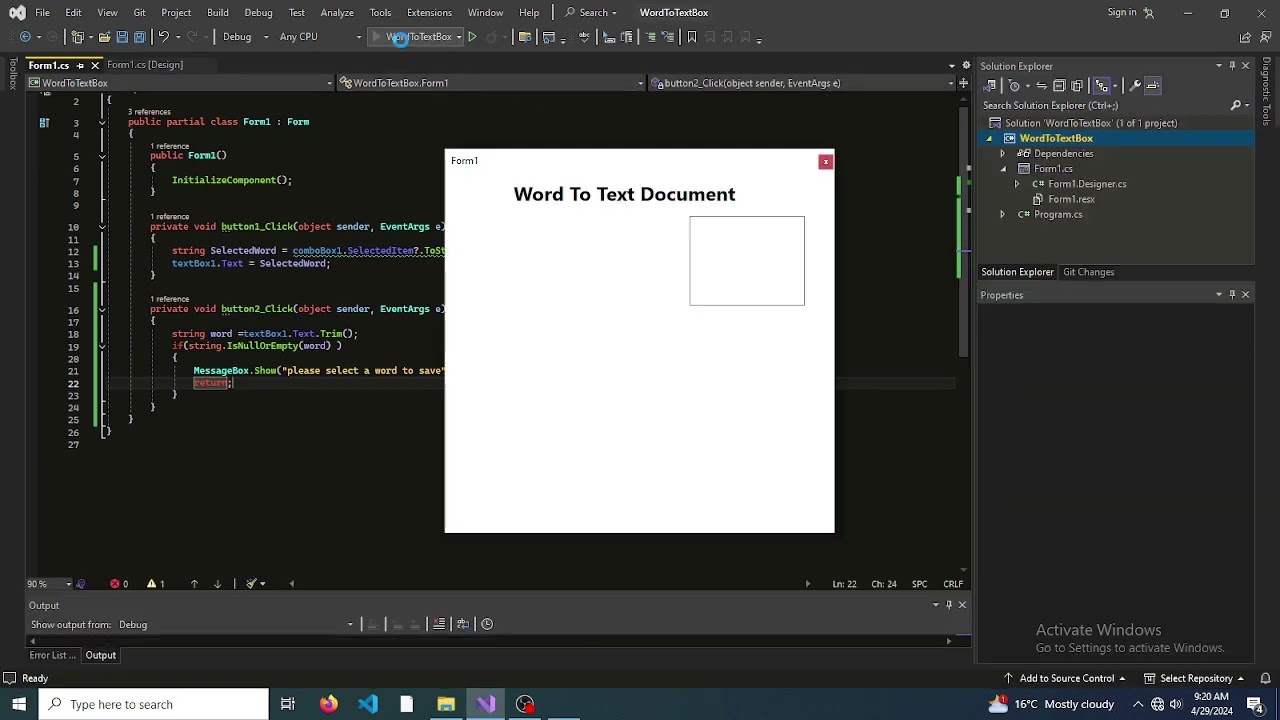Expand the Program.cs node

coord(1002,215)
